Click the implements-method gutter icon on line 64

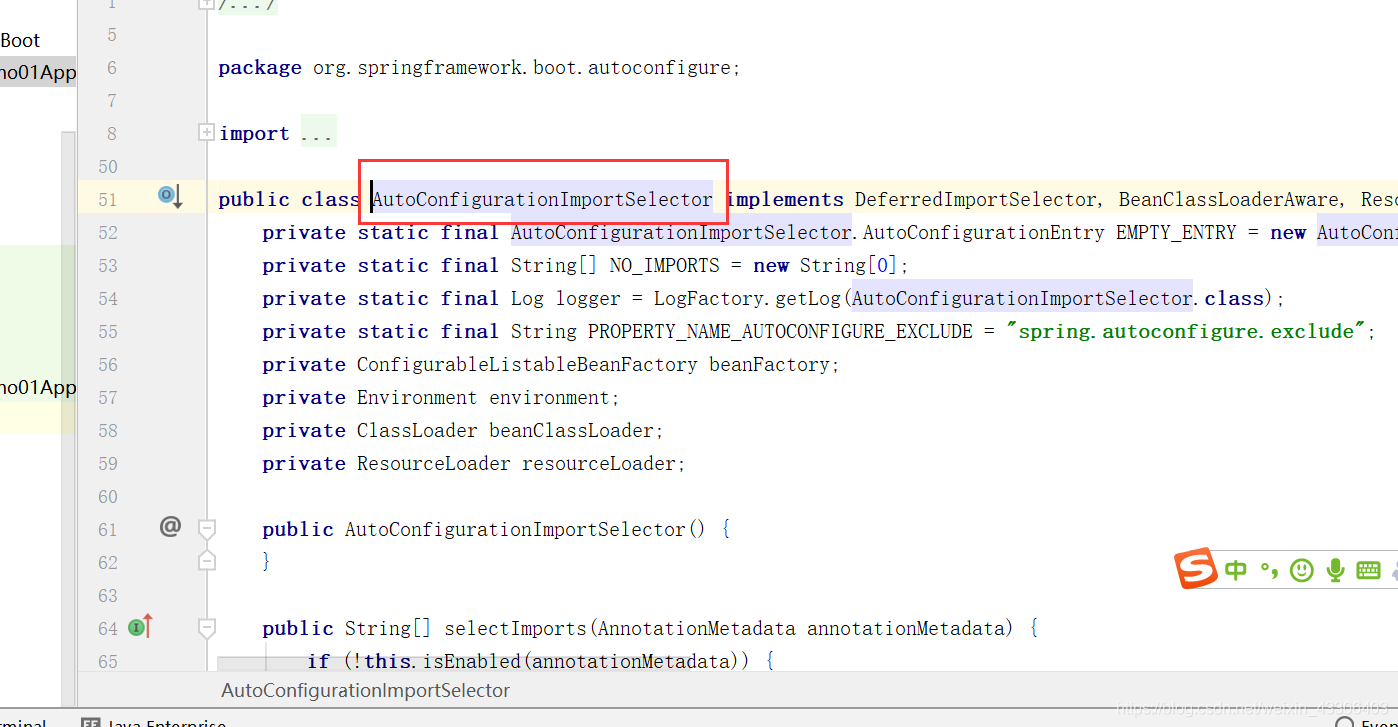point(141,627)
